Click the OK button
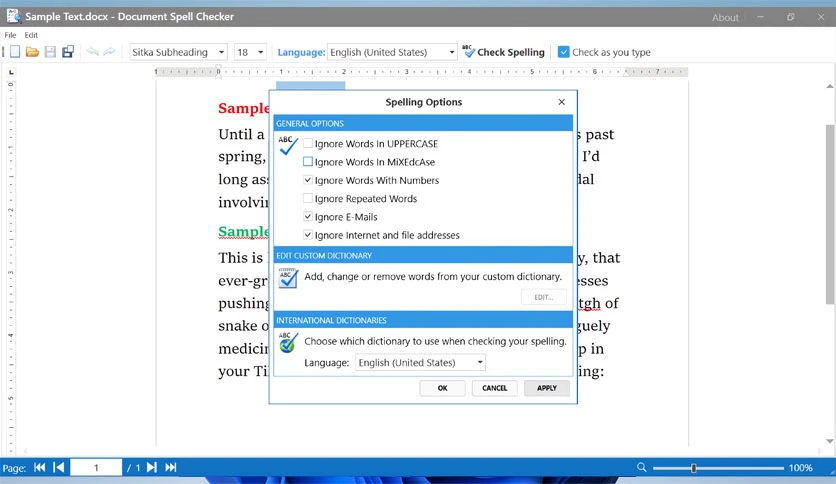The width and height of the screenshot is (836, 484). (443, 388)
